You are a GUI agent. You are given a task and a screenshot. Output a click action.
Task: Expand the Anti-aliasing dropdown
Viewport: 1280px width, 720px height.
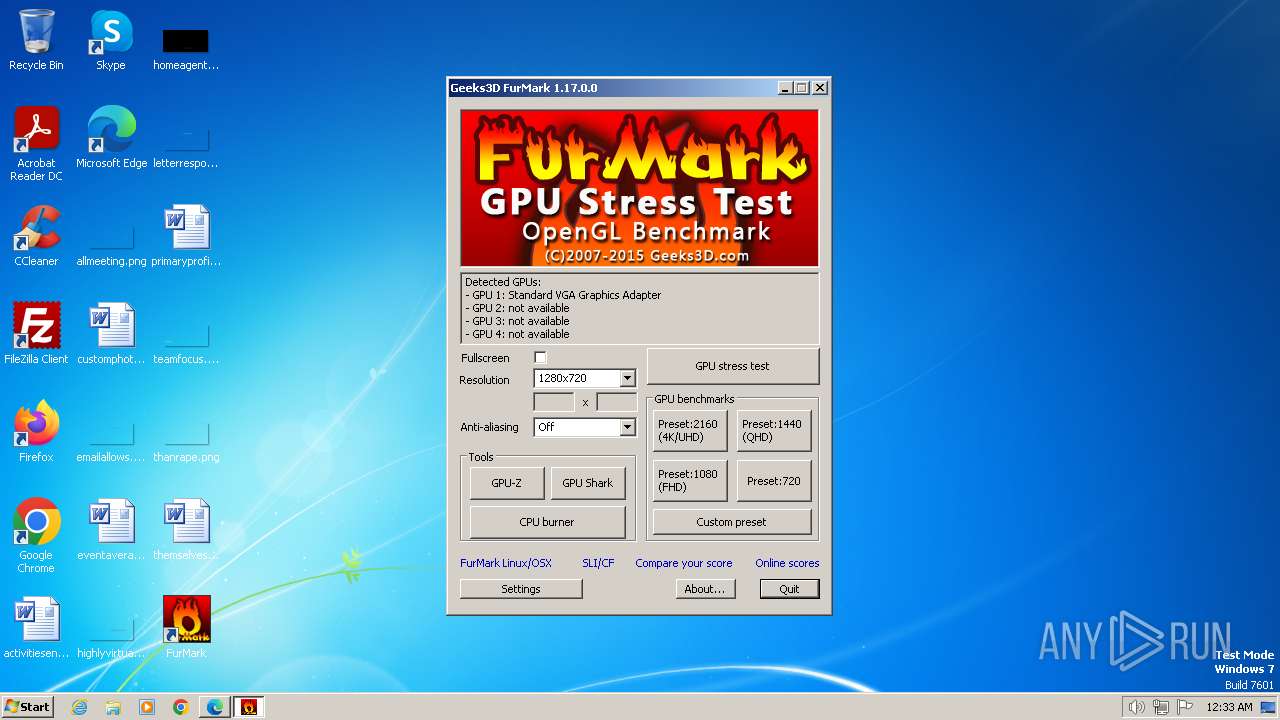[x=627, y=427]
